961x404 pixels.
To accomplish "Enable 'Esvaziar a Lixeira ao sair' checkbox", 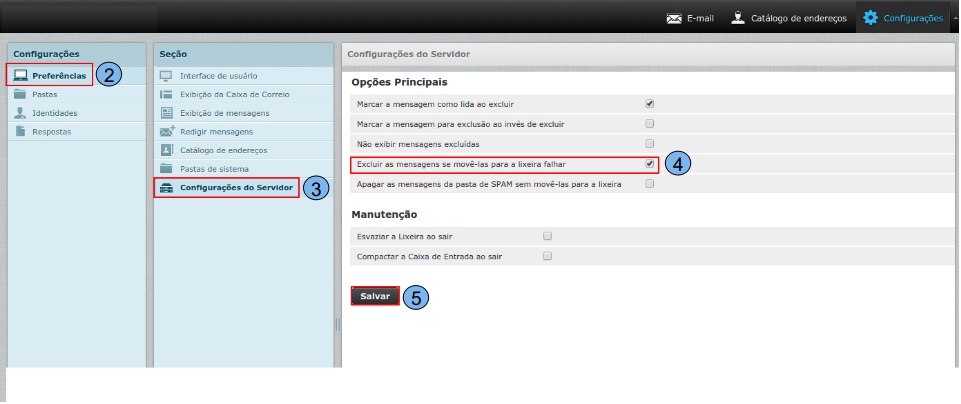I will pos(547,236).
